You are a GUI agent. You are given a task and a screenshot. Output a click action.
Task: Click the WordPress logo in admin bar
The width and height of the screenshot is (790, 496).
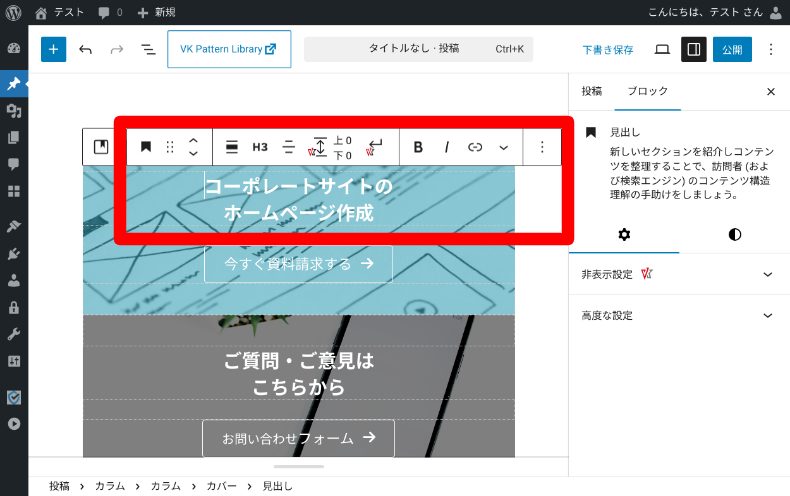(14, 12)
